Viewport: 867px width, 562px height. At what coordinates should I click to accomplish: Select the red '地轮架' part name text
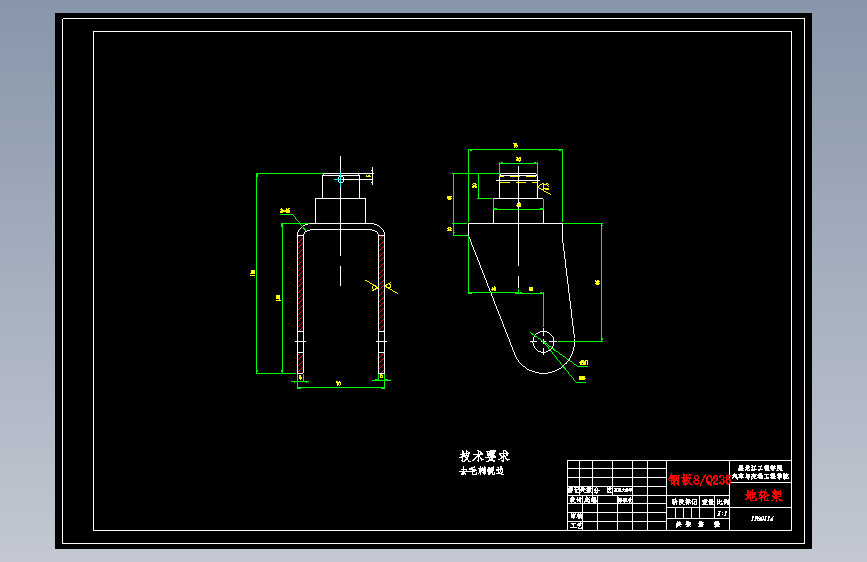[764, 496]
